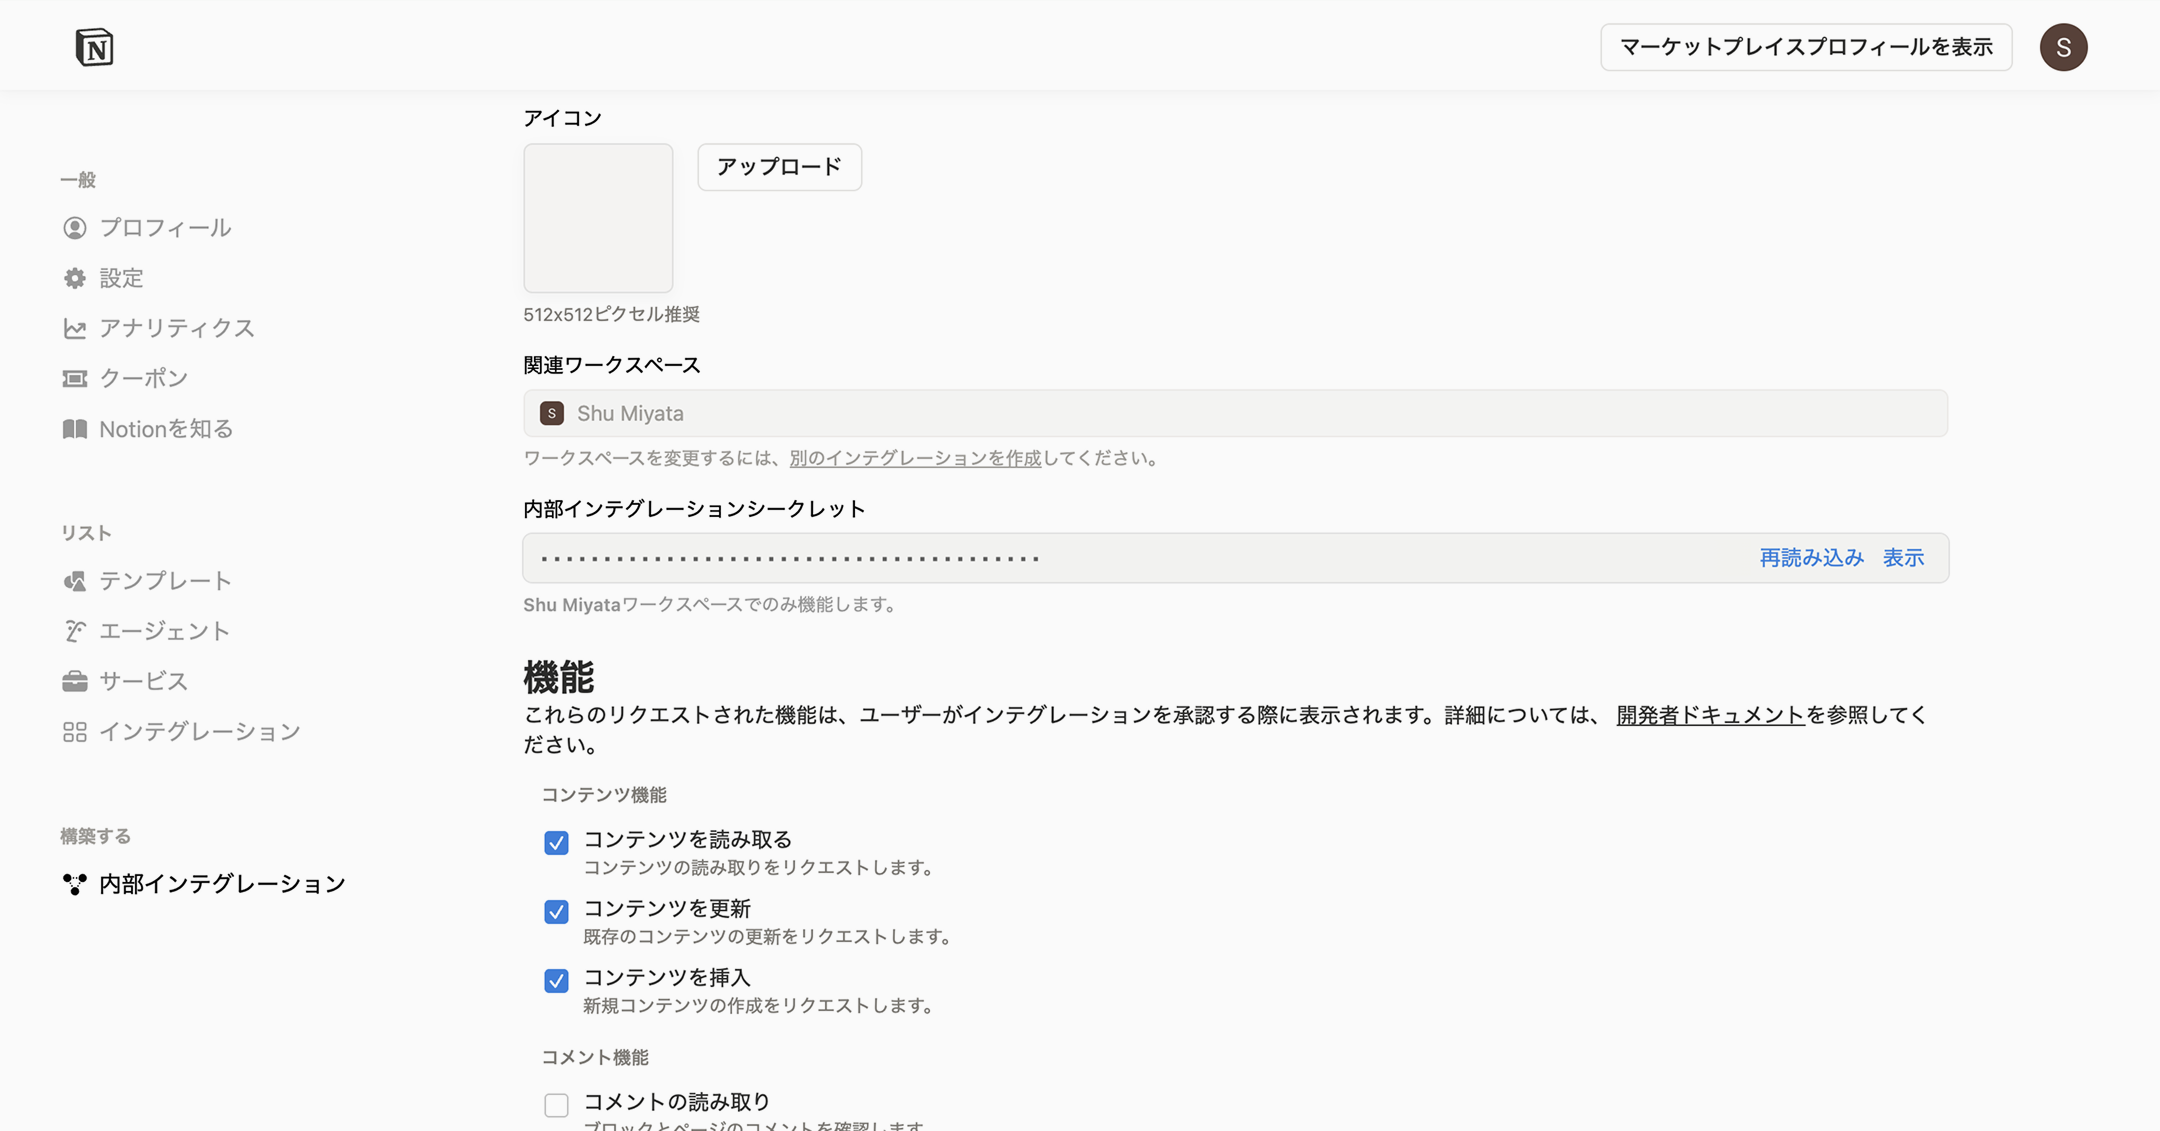This screenshot has height=1131, width=2160.
Task: Click the Notion logo icon
Action: (x=94, y=47)
